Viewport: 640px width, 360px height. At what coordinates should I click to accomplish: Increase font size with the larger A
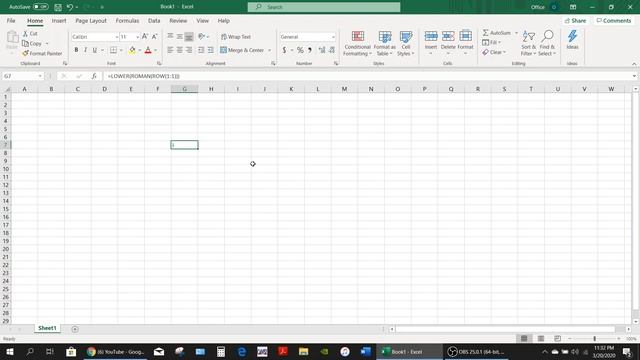pyautogui.click(x=145, y=37)
